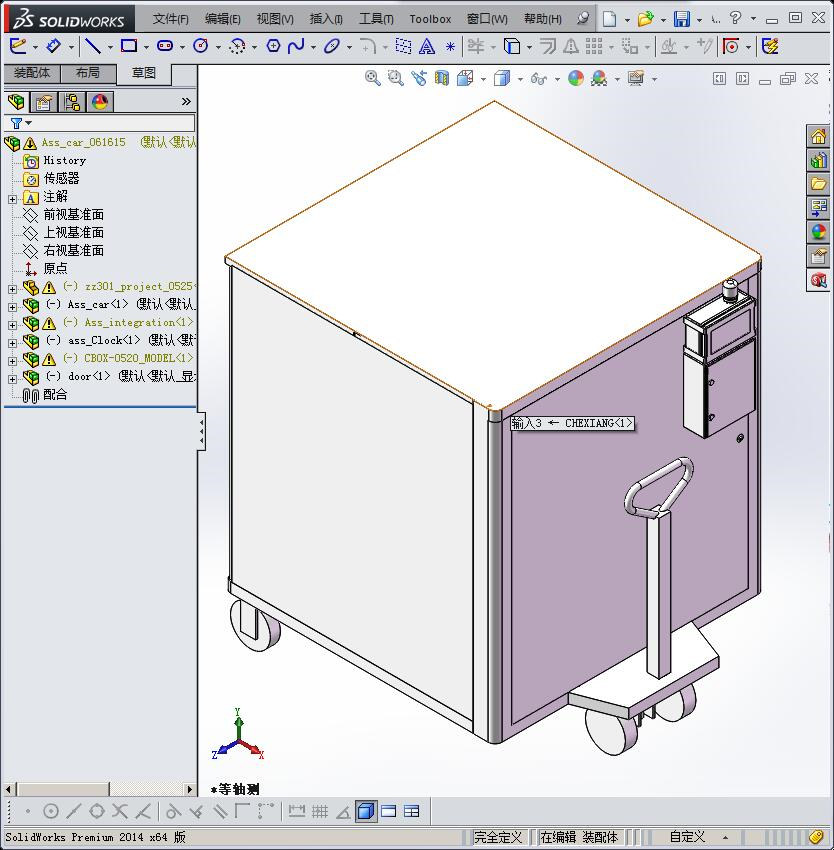The image size is (834, 850).
Task: Expand the 注解 annotations node
Action: tap(12, 199)
